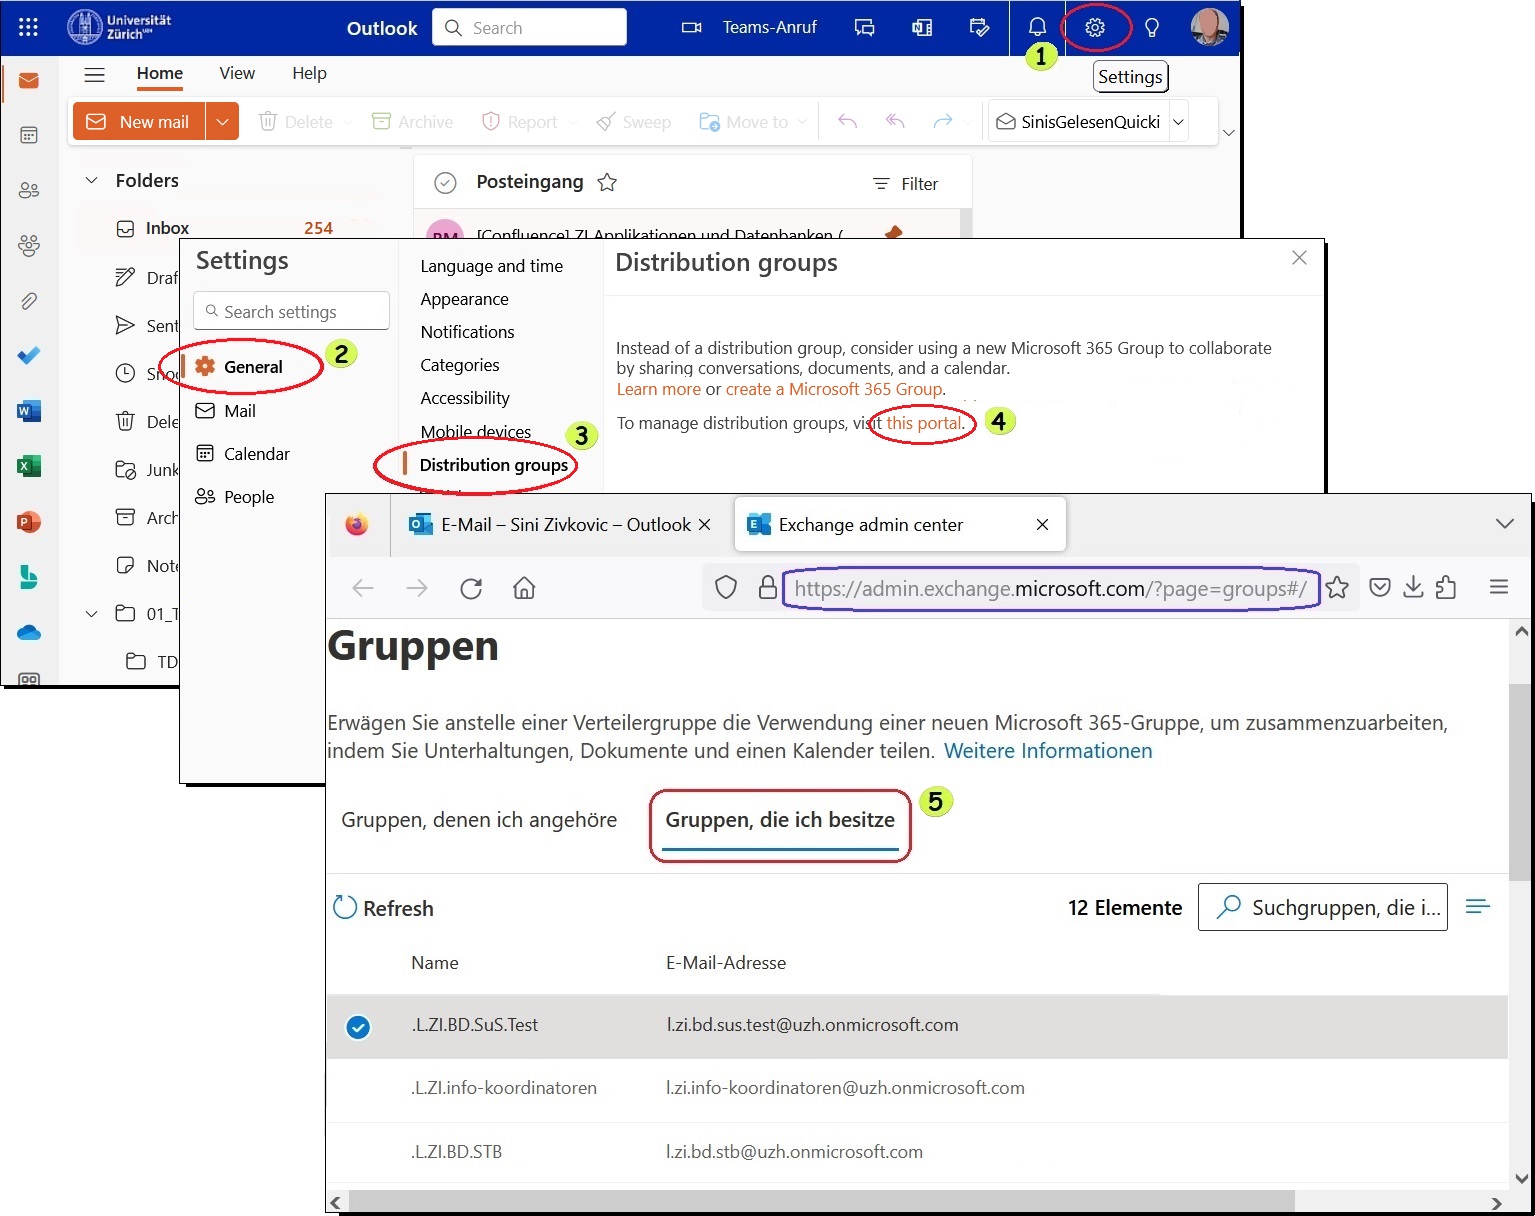Launch Word from the left rail
The width and height of the screenshot is (1535, 1216).
tap(29, 411)
